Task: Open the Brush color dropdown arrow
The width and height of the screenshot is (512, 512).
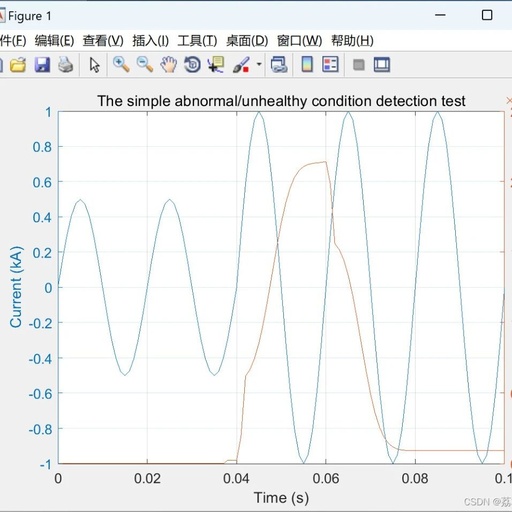Action: (259, 64)
